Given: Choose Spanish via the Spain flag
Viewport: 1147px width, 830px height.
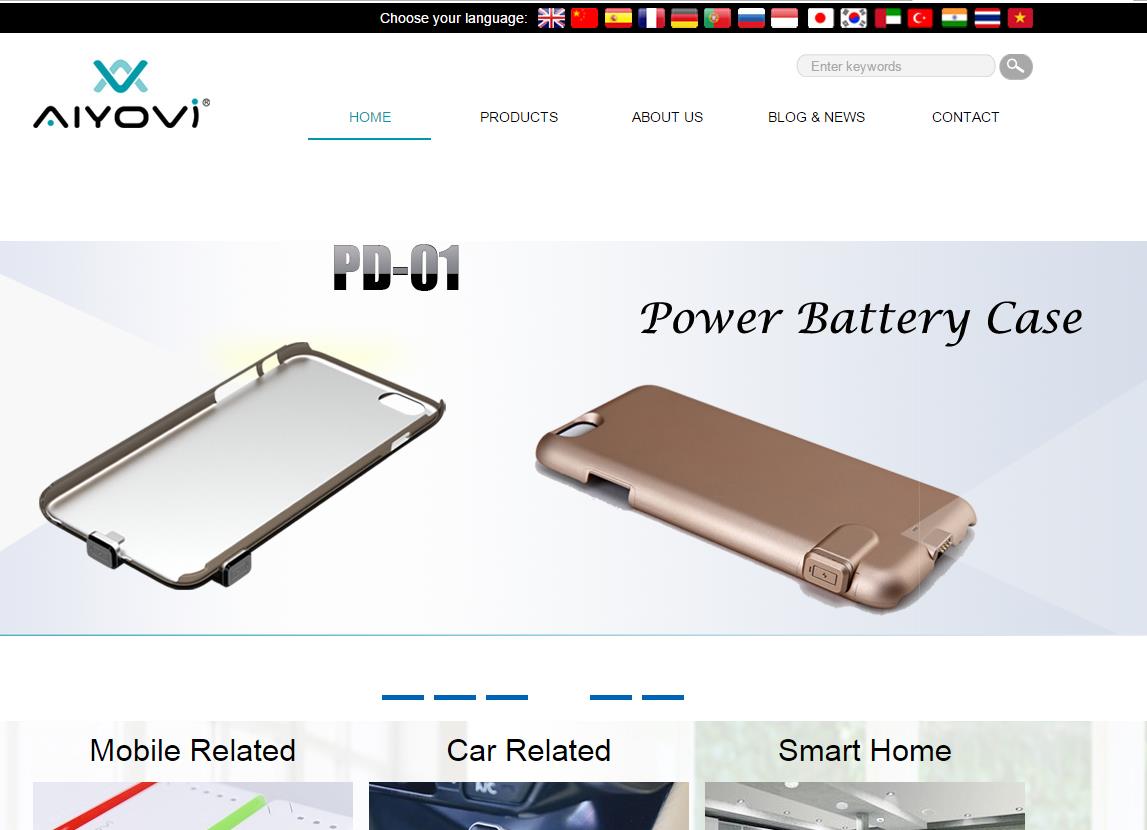Looking at the screenshot, I should pyautogui.click(x=618, y=18).
